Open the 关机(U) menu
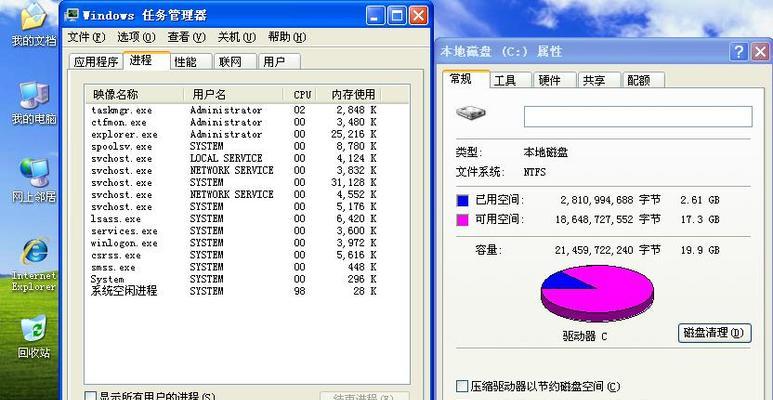Screen dimensions: 773x400 (237, 37)
